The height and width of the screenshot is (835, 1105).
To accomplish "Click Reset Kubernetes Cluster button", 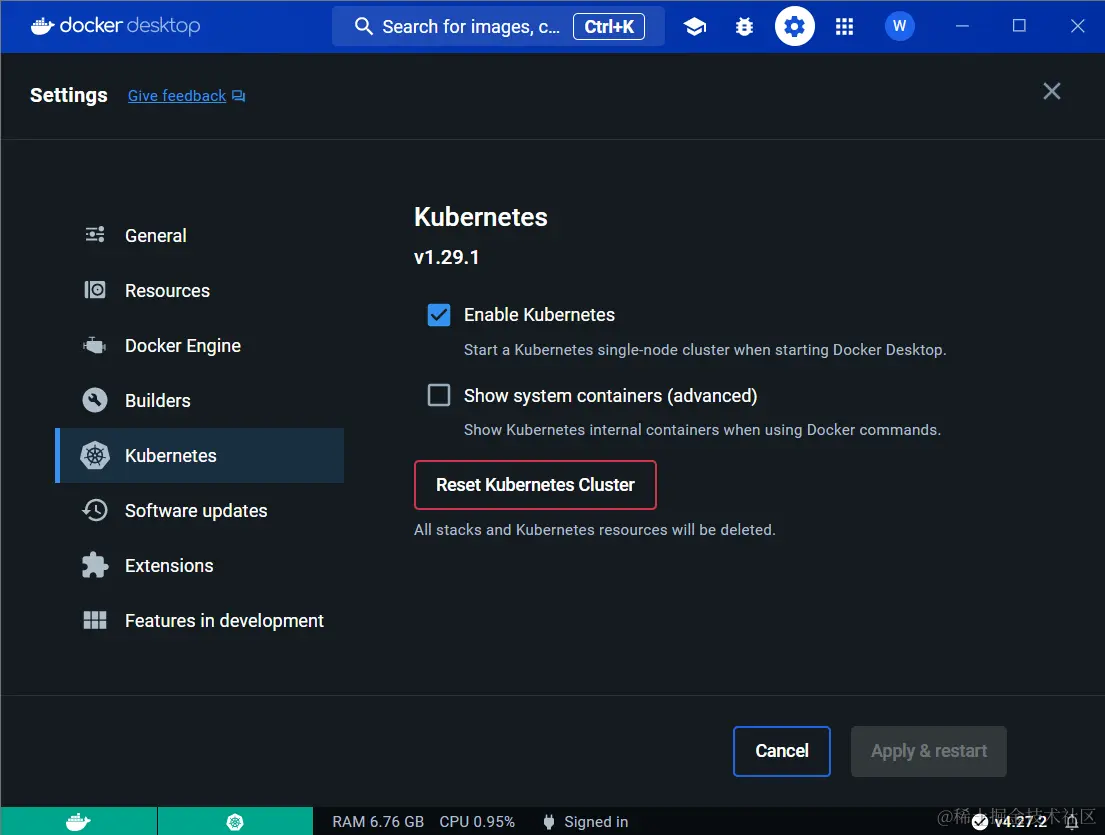I will tap(535, 485).
